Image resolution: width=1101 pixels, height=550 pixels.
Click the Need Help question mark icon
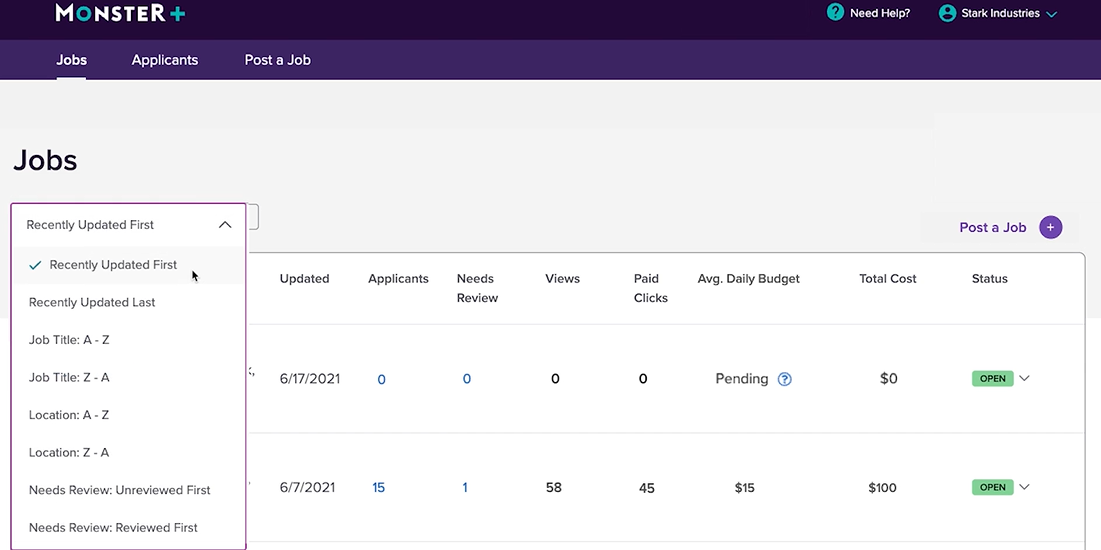click(x=836, y=13)
